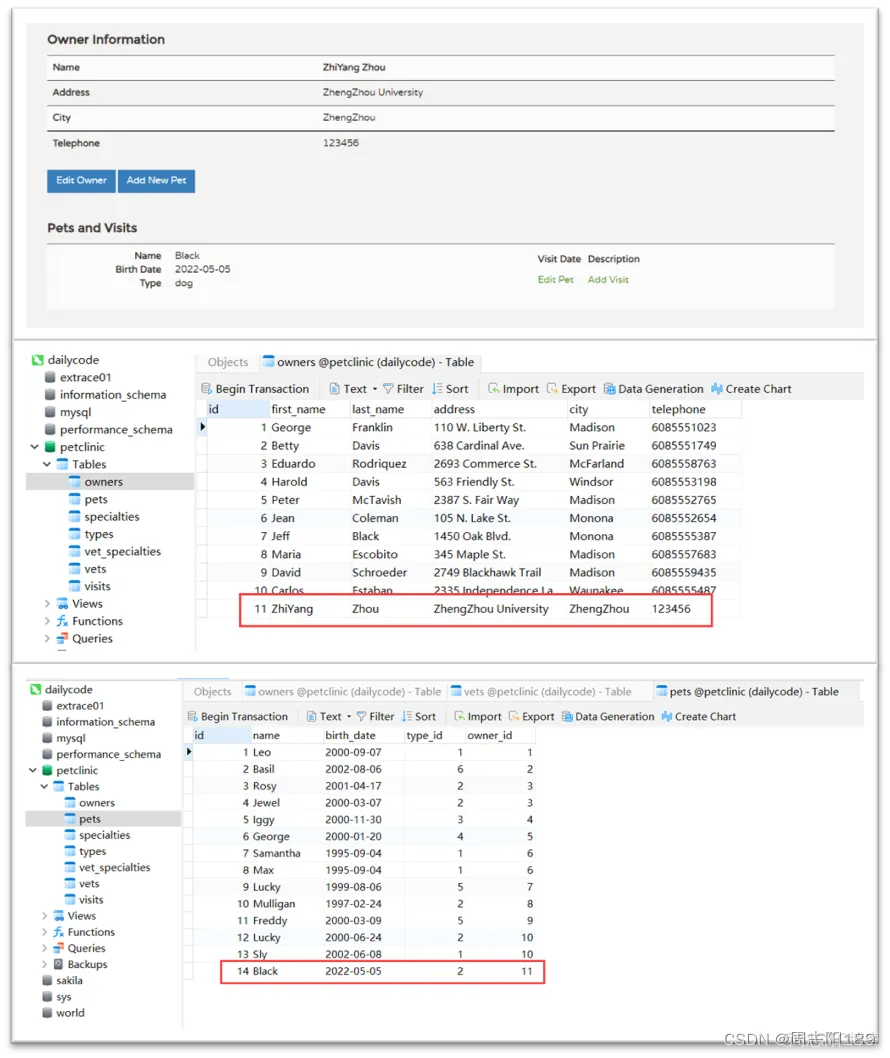
Task: Select vets table in upper tree
Action: (x=88, y=569)
